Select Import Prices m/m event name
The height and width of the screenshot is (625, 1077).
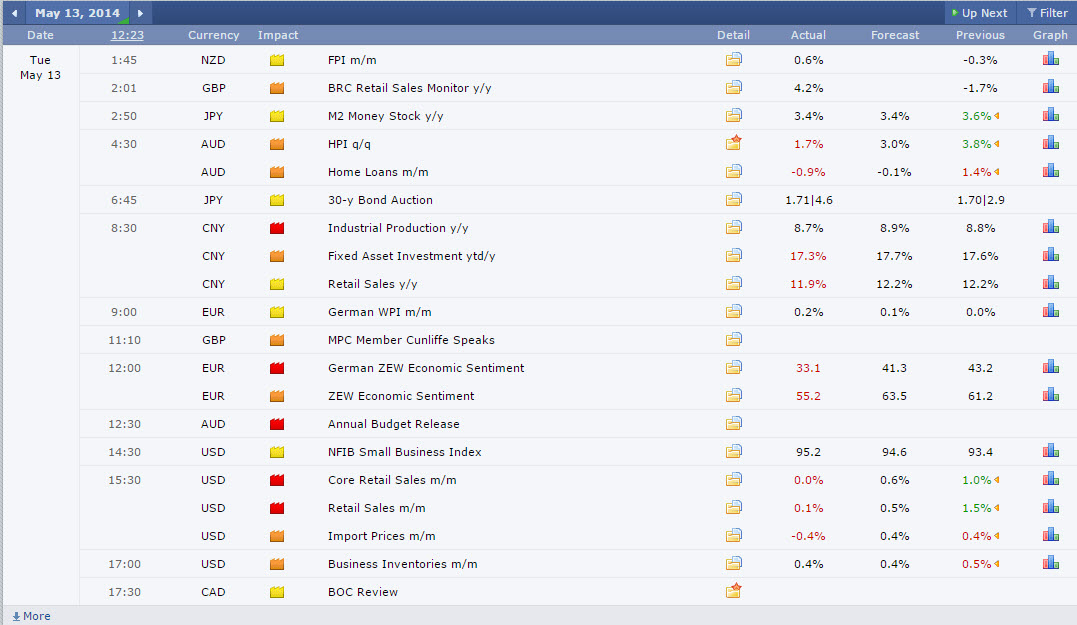(x=381, y=536)
